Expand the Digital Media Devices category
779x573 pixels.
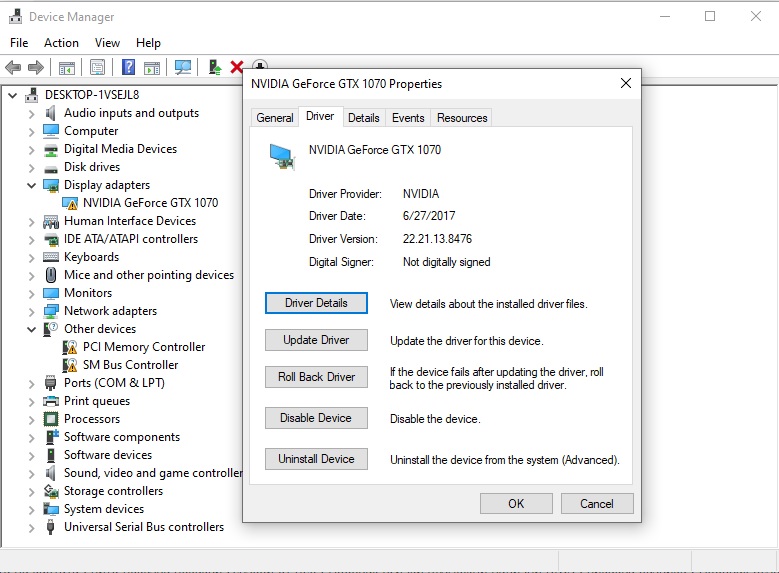click(x=31, y=150)
